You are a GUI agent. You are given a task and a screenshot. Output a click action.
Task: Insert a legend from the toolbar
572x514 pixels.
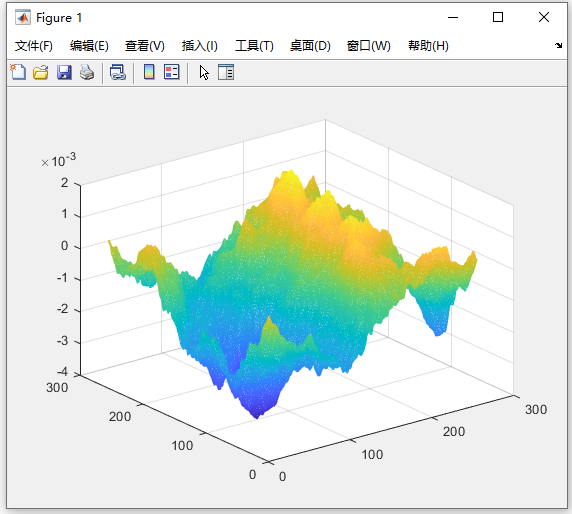171,72
